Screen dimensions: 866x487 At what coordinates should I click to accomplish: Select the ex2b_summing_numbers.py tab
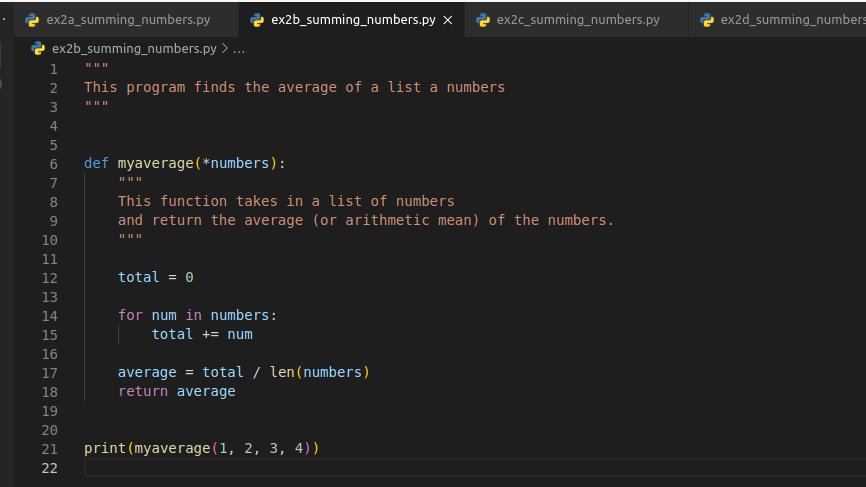click(x=353, y=20)
